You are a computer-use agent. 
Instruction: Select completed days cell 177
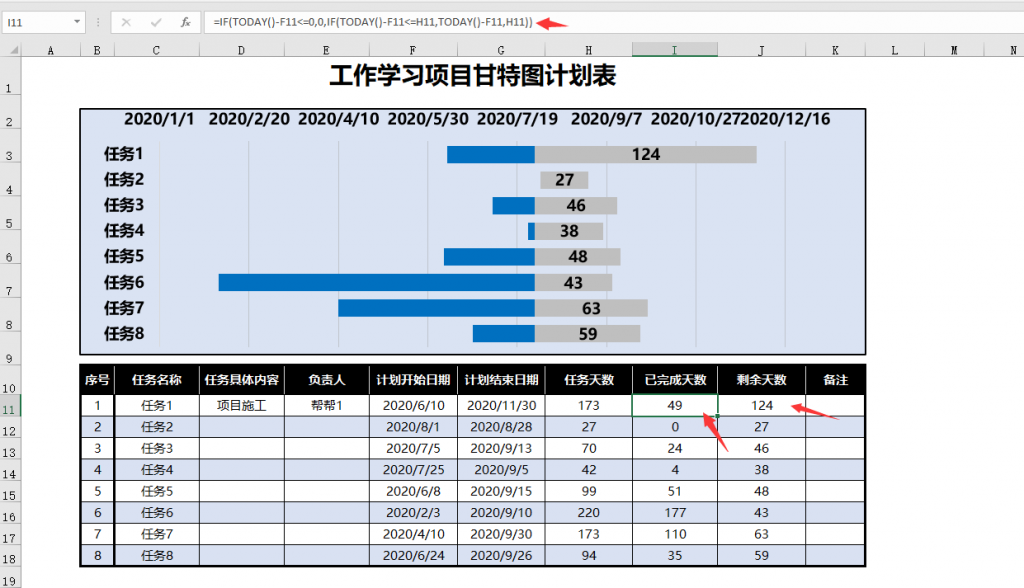[675, 513]
